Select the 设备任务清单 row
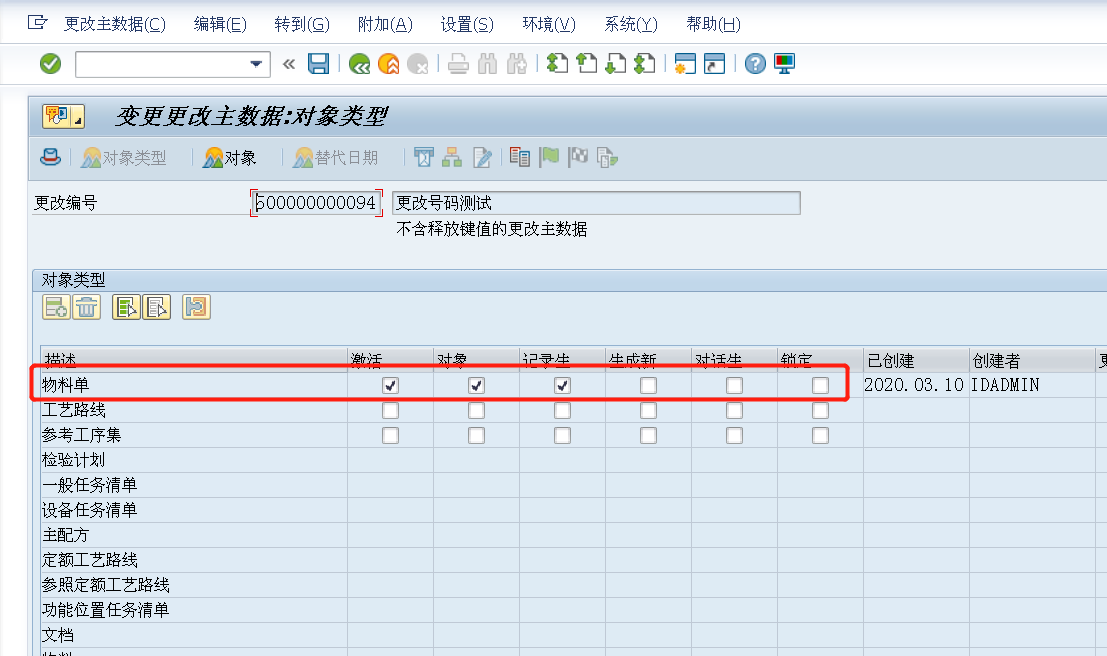This screenshot has height=656, width=1107. point(193,511)
